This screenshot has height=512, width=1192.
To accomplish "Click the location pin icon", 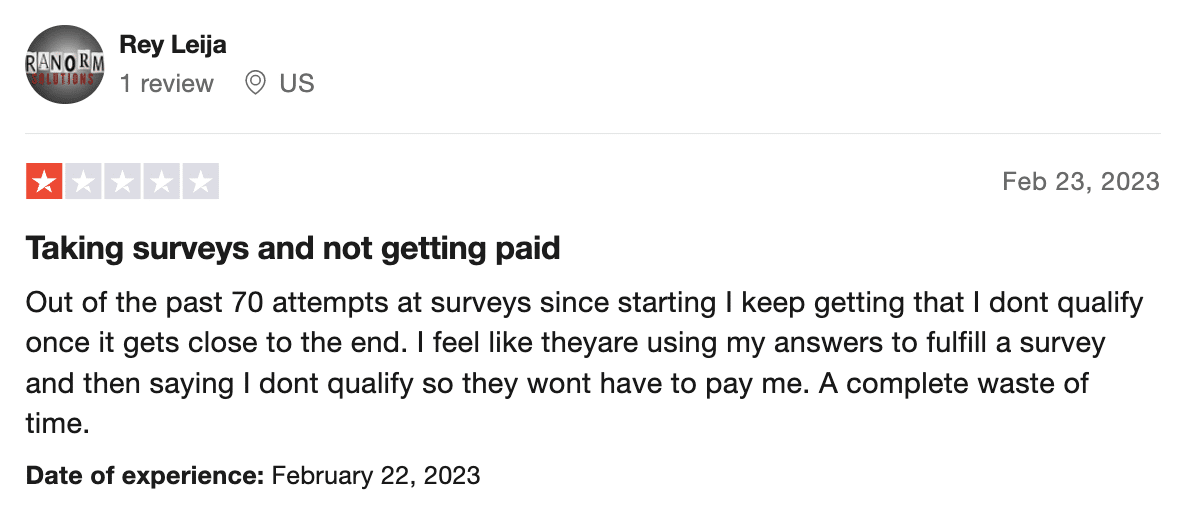I will coord(255,83).
